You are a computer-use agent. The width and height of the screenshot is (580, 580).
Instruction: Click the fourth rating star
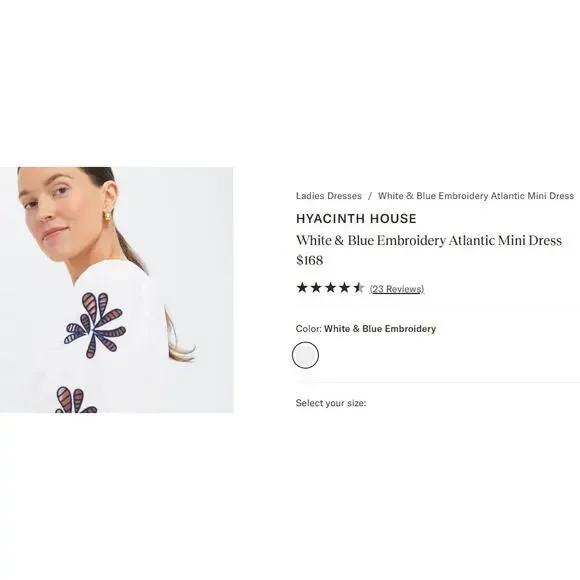[344, 287]
